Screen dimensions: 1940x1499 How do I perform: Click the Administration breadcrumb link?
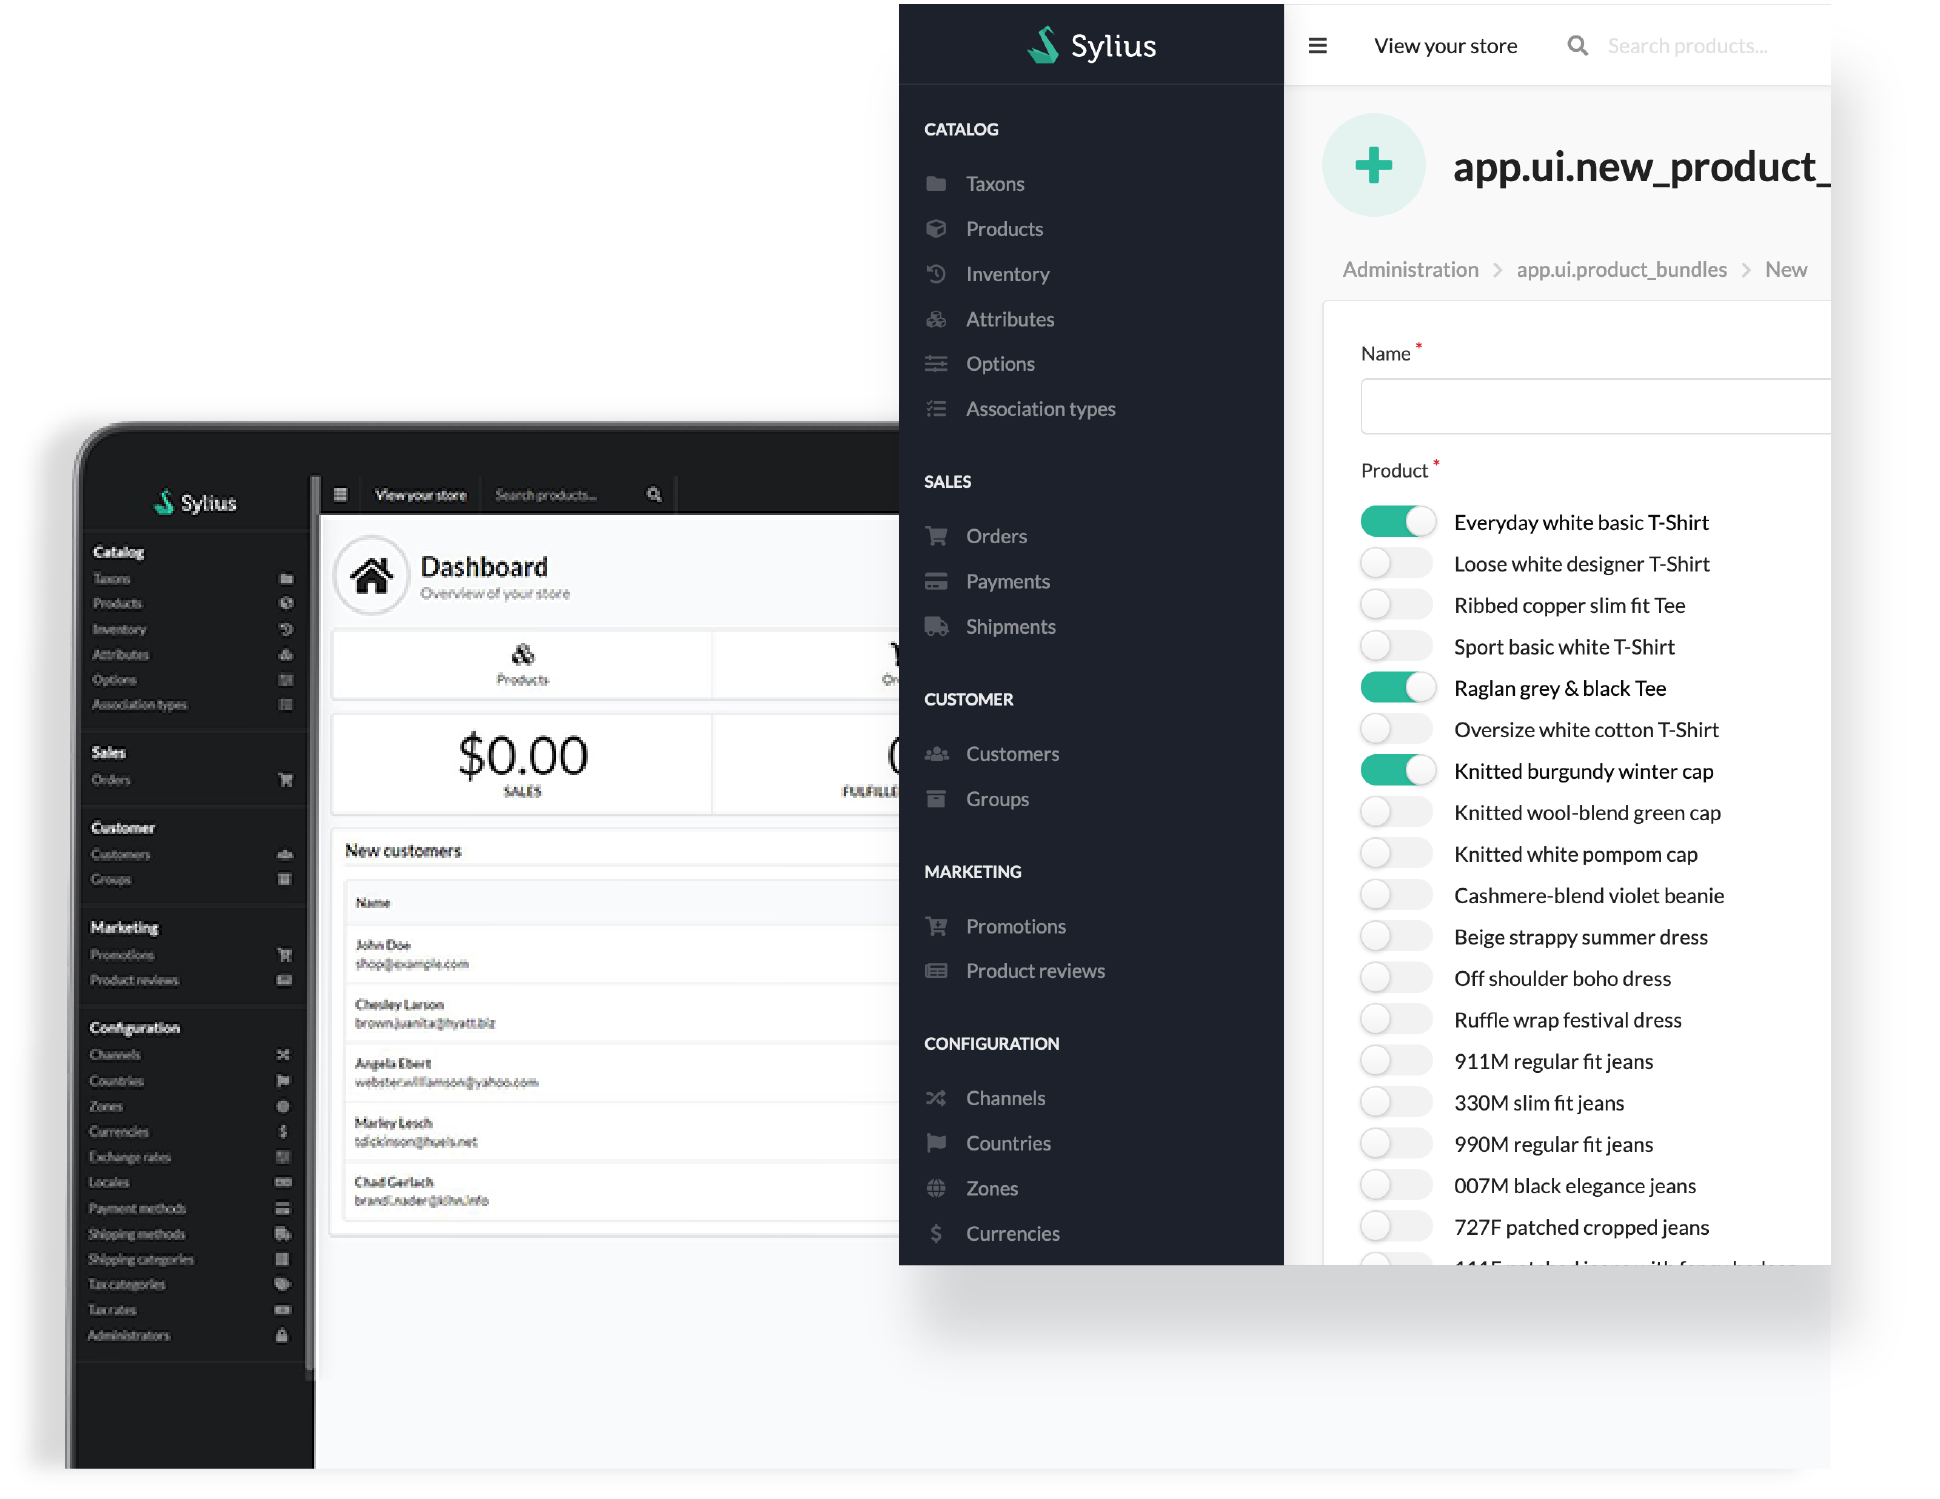tap(1410, 270)
